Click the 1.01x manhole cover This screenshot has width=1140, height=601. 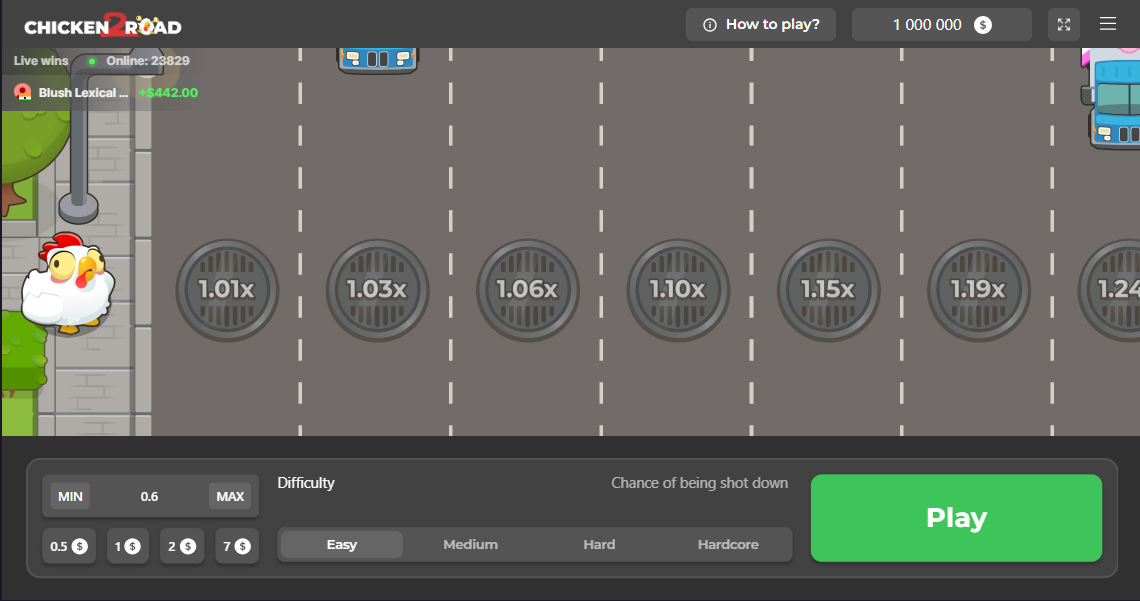coord(227,290)
